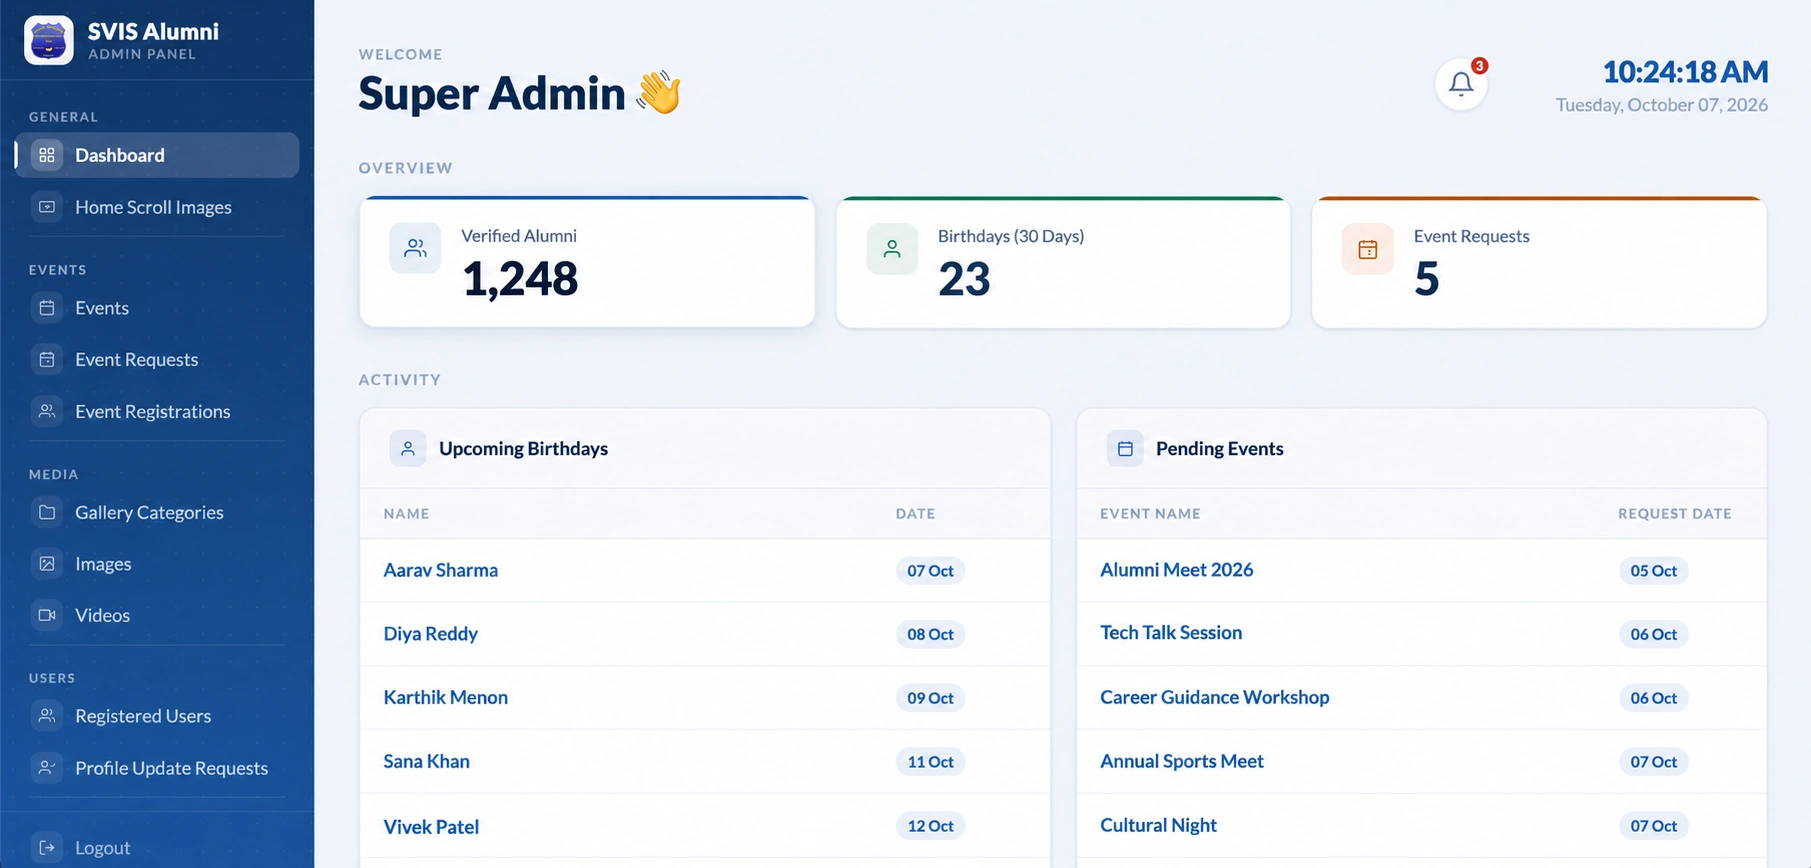Viewport: 1811px width, 868px height.
Task: Click the Event Requests card calendar icon
Action: tap(1368, 249)
